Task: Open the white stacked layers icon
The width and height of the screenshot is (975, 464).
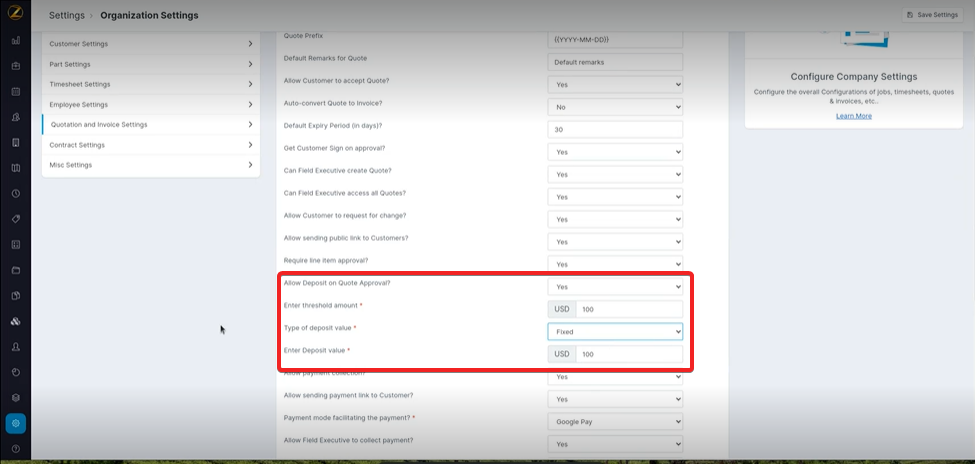Action: 16,322
